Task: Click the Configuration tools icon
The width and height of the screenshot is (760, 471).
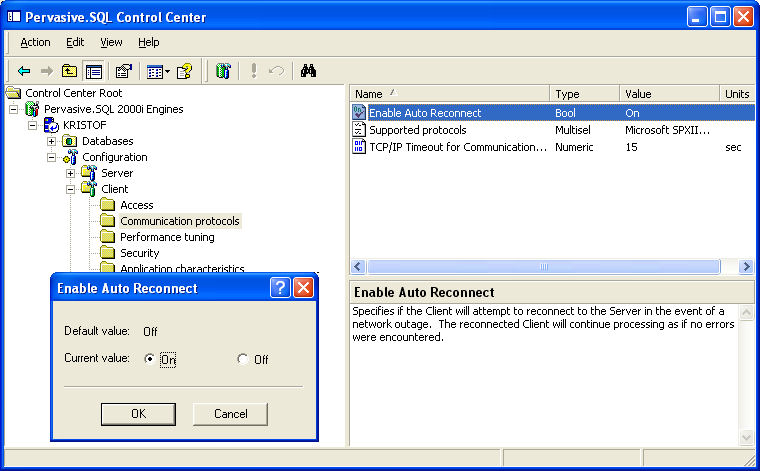Action: [70, 157]
